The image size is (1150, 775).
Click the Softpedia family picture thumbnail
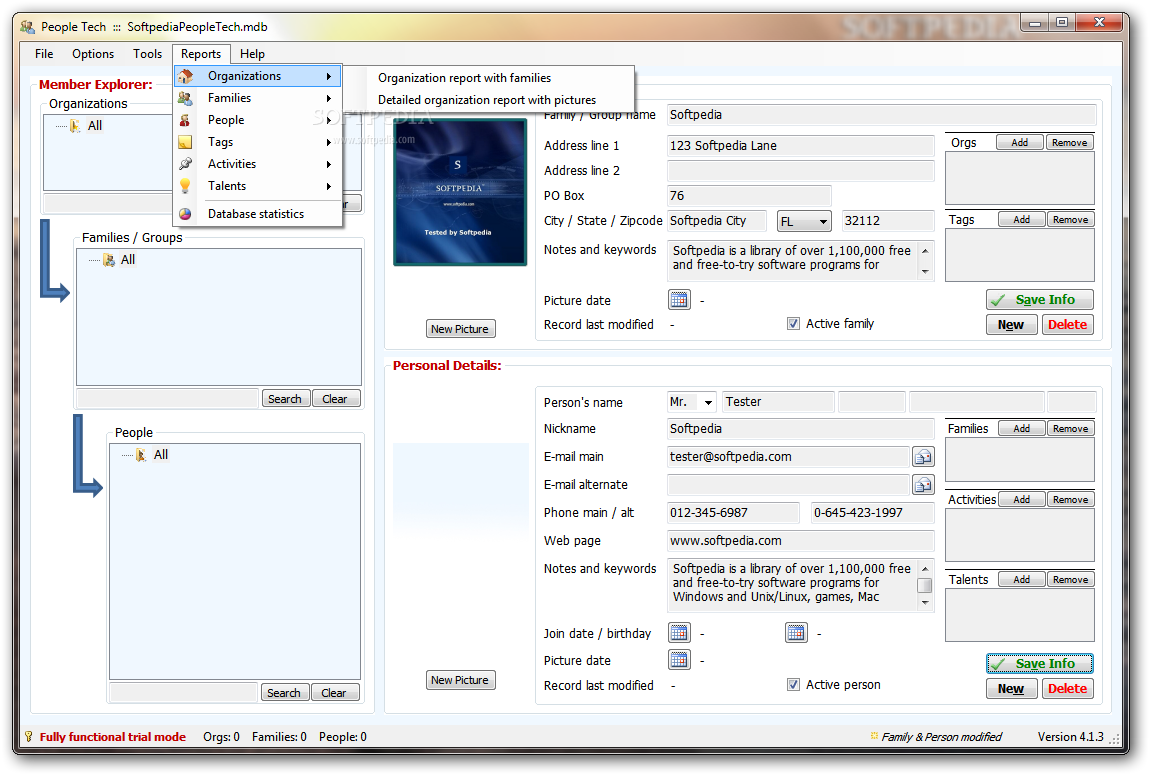[460, 192]
